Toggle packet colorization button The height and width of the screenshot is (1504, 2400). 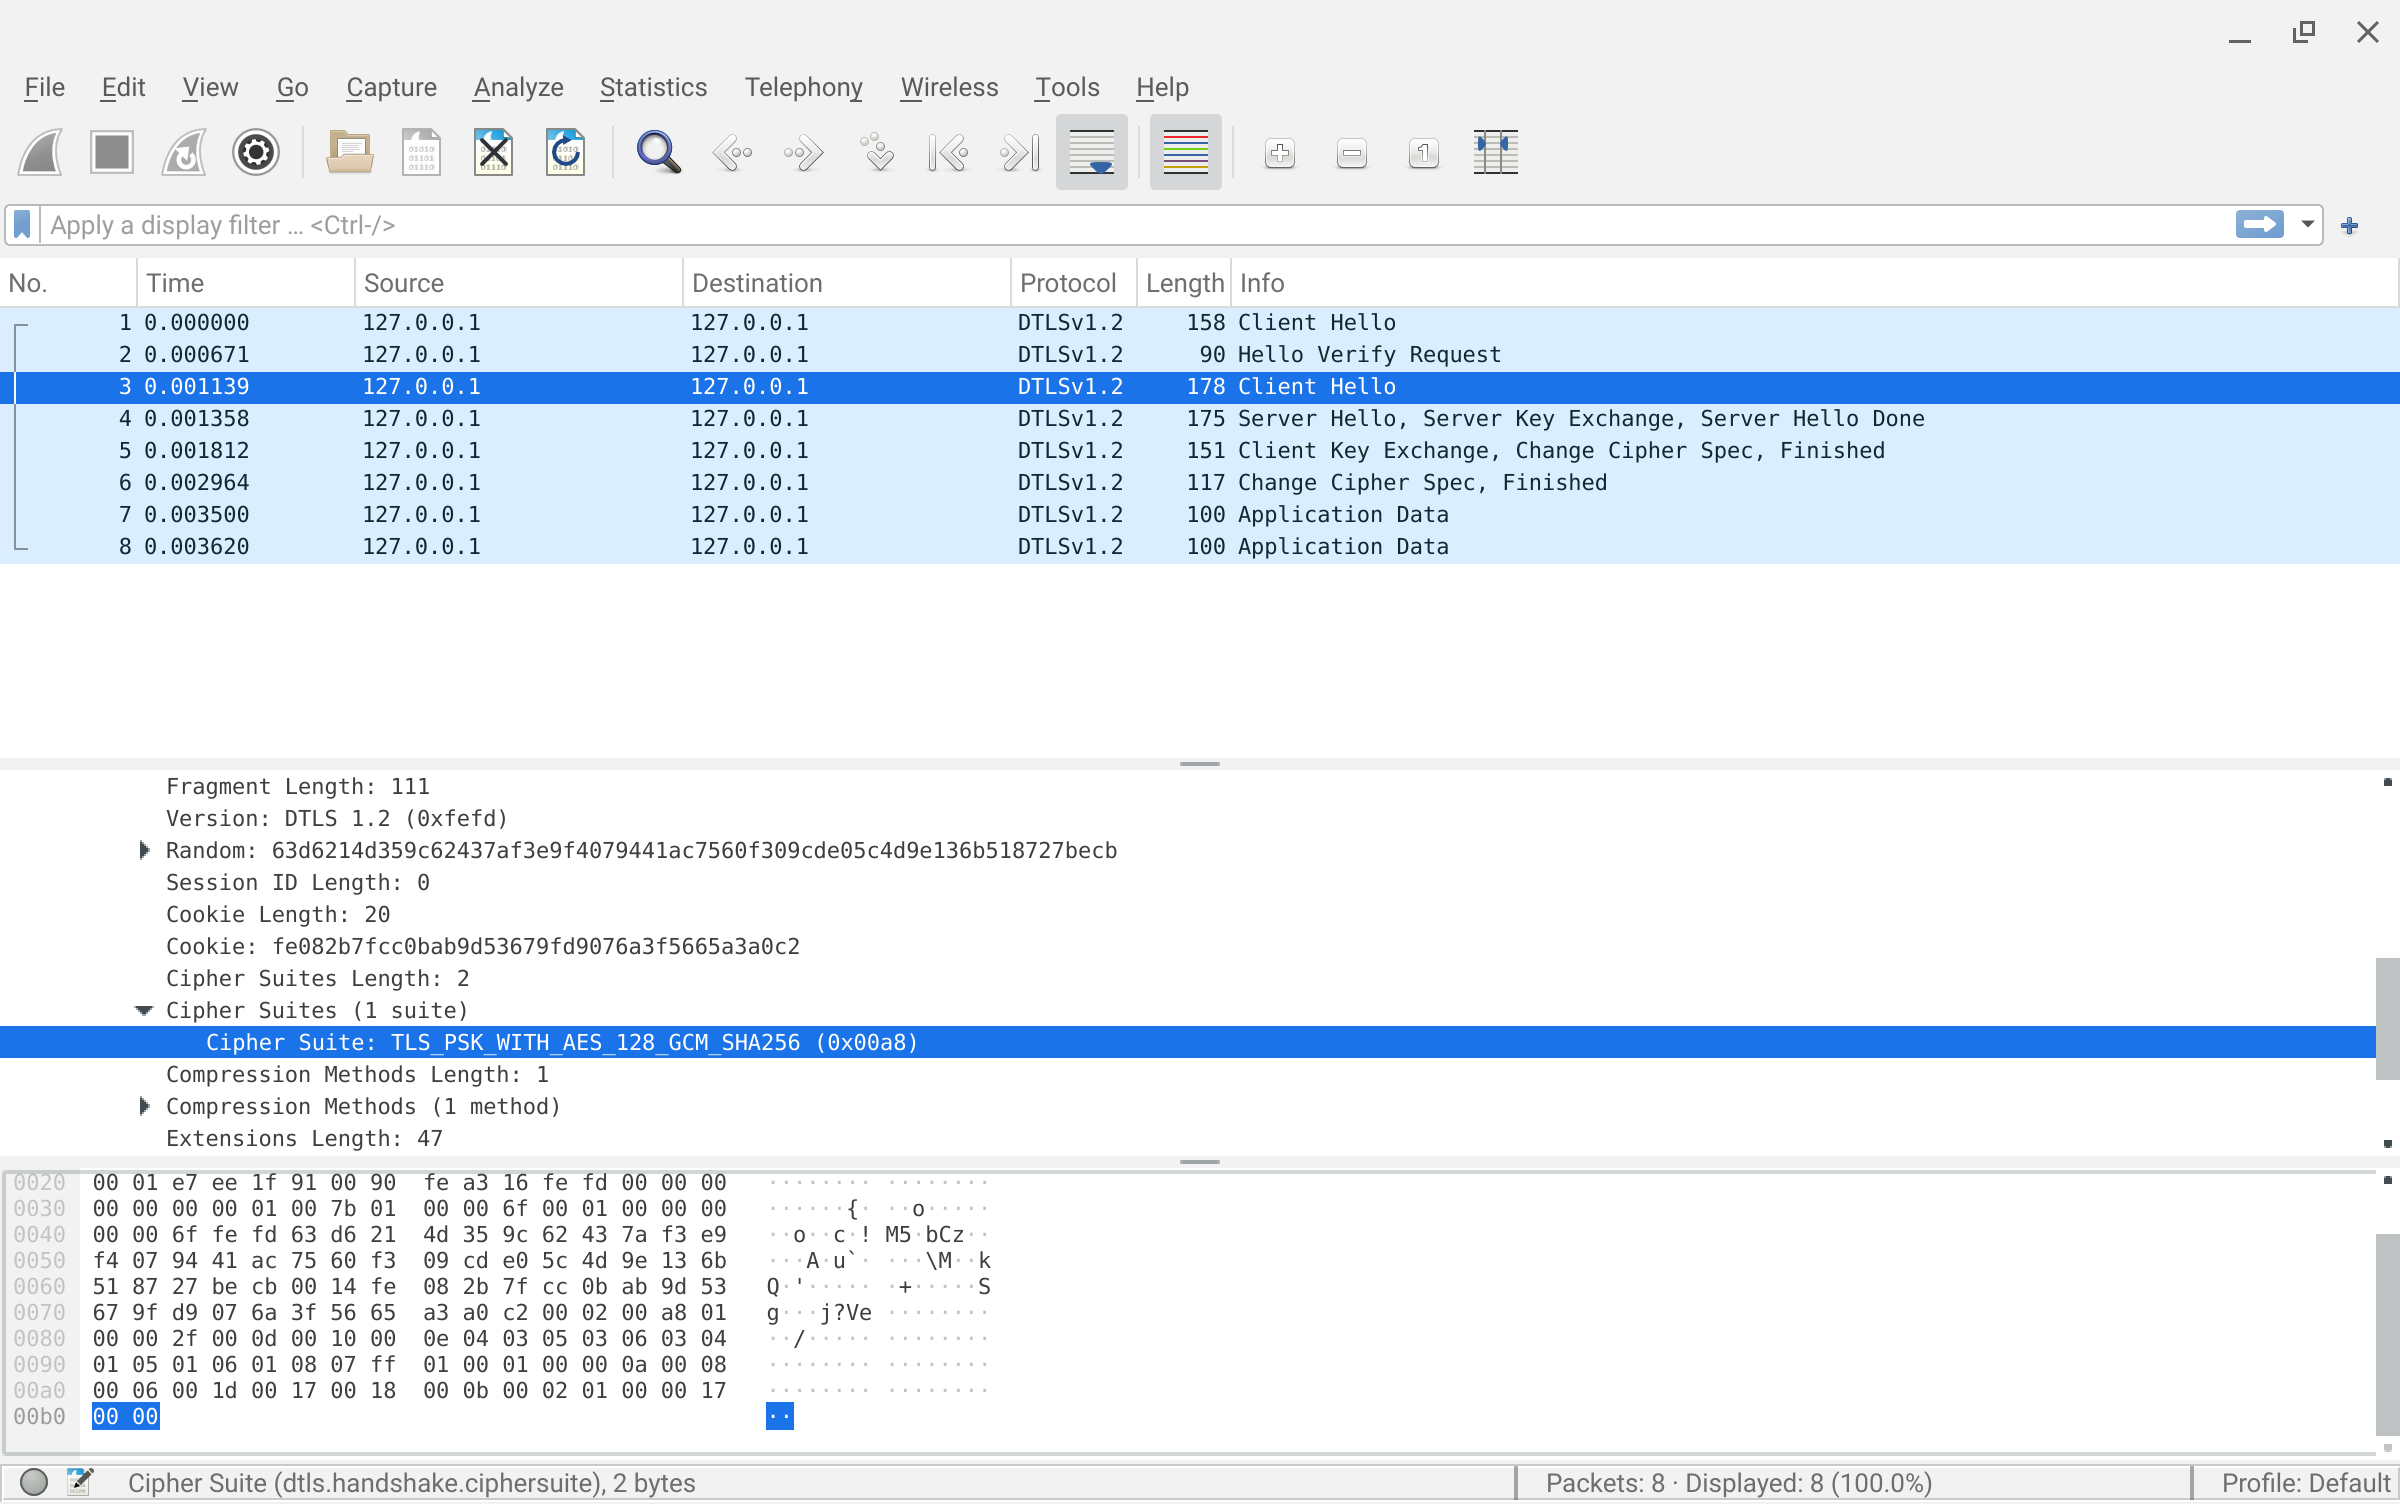click(x=1185, y=153)
